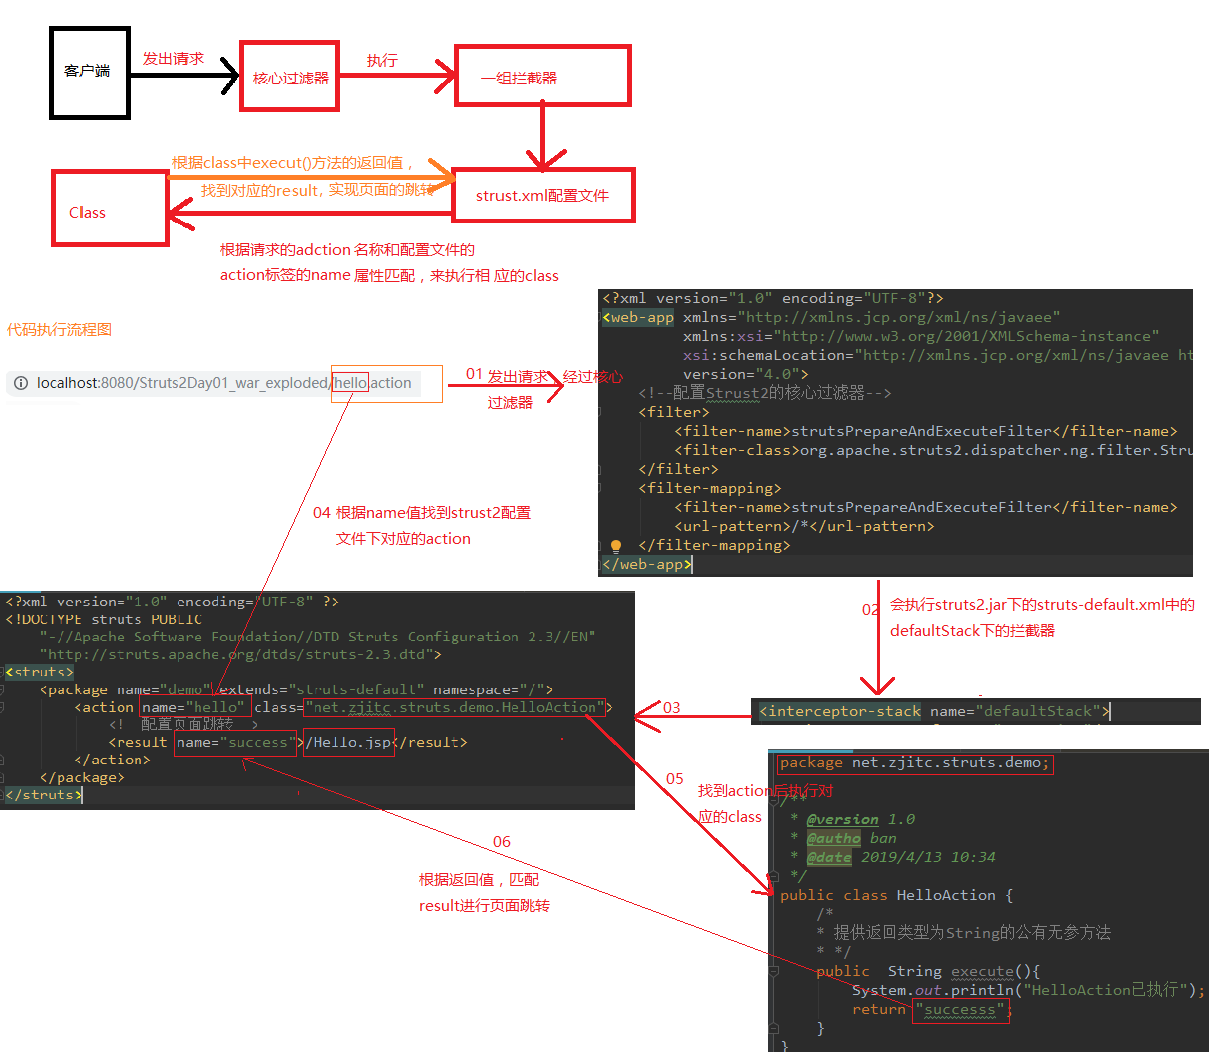1210x1052 pixels.
Task: Click fold marker at execute() closing brace
Action: pos(774,1028)
